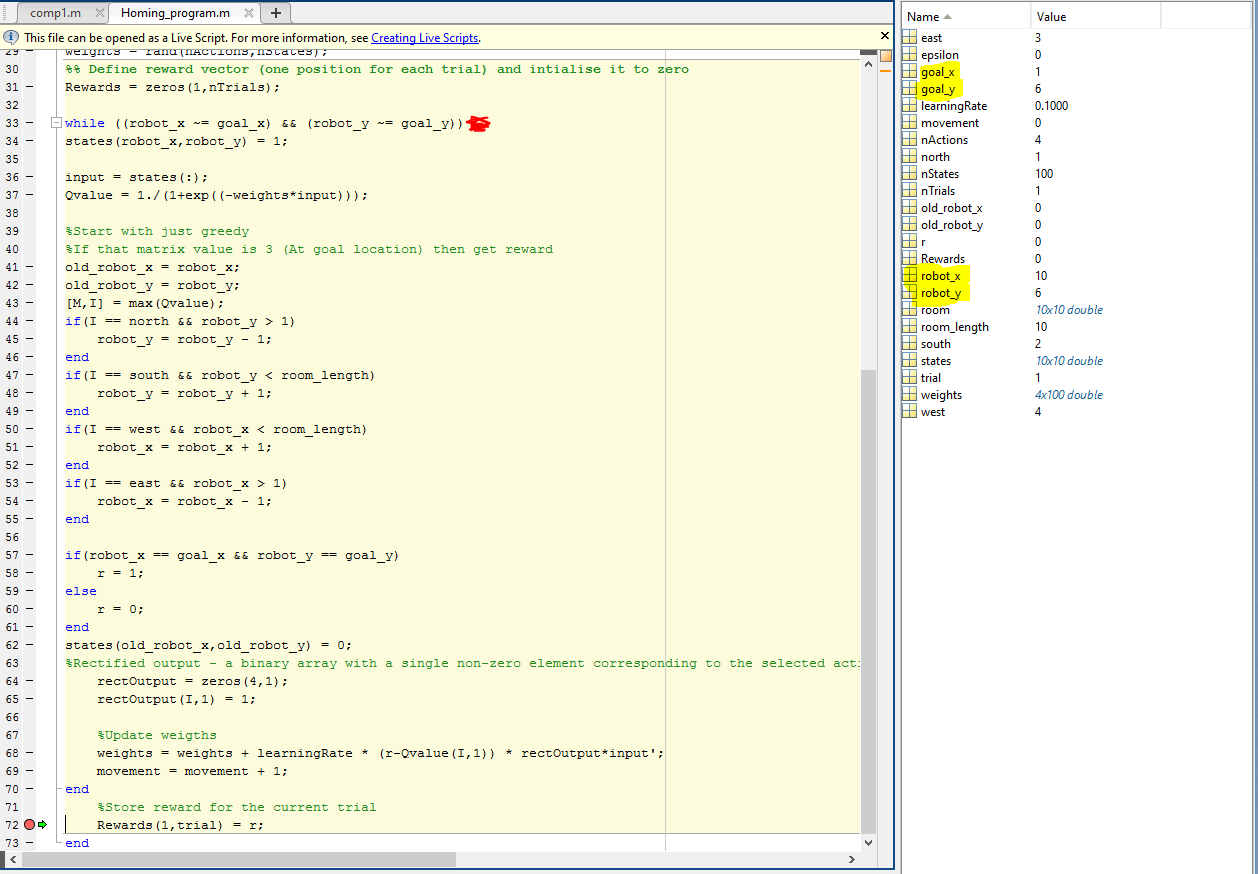The height and width of the screenshot is (874, 1258).
Task: Click the Code Analyzer indicator square above the scrollbar
Action: tap(885, 56)
